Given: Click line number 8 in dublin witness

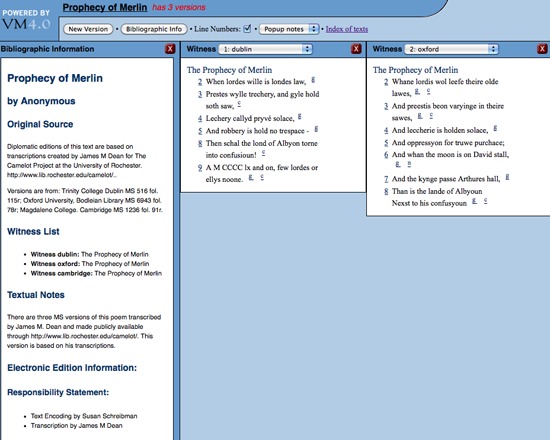Looking at the screenshot, I should (x=200, y=144).
